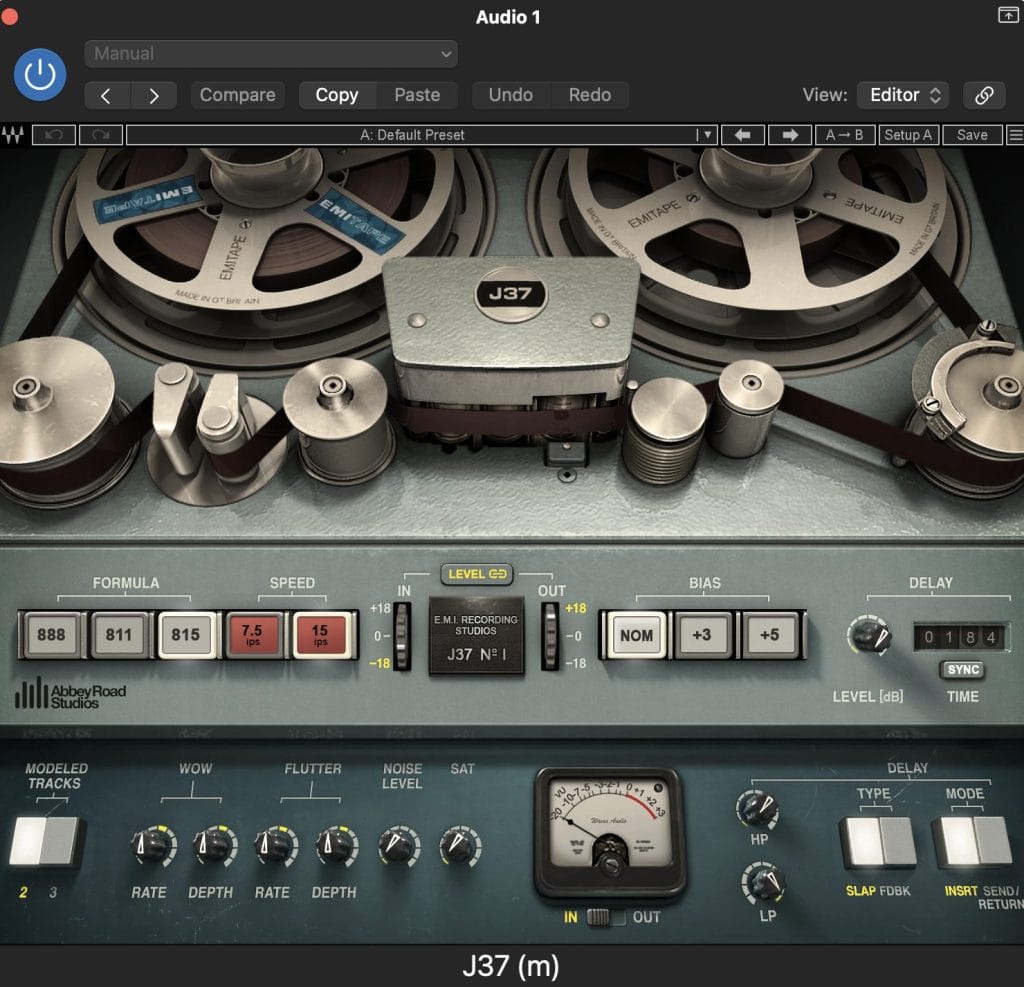
Task: Click the red window close button
Action: click(x=8, y=15)
